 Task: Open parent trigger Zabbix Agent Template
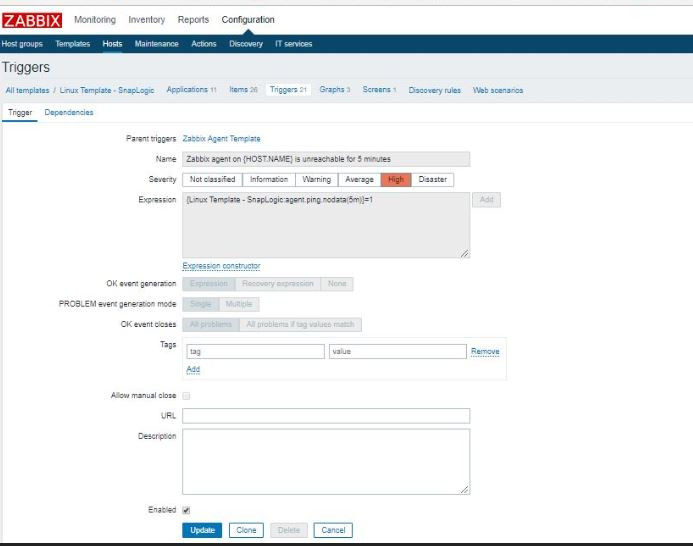221,139
